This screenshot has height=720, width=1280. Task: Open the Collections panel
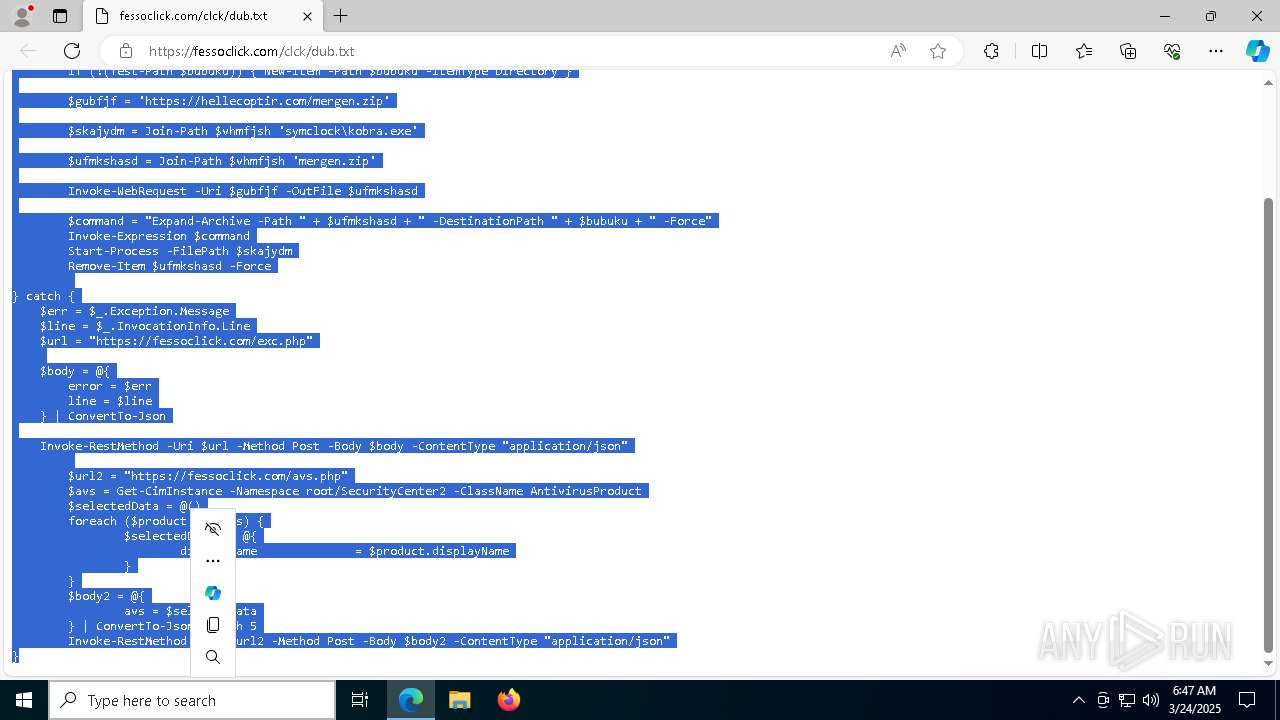(1128, 51)
